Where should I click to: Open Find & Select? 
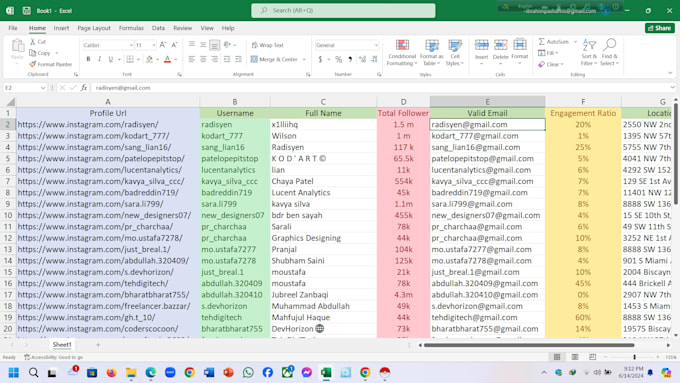coord(609,52)
